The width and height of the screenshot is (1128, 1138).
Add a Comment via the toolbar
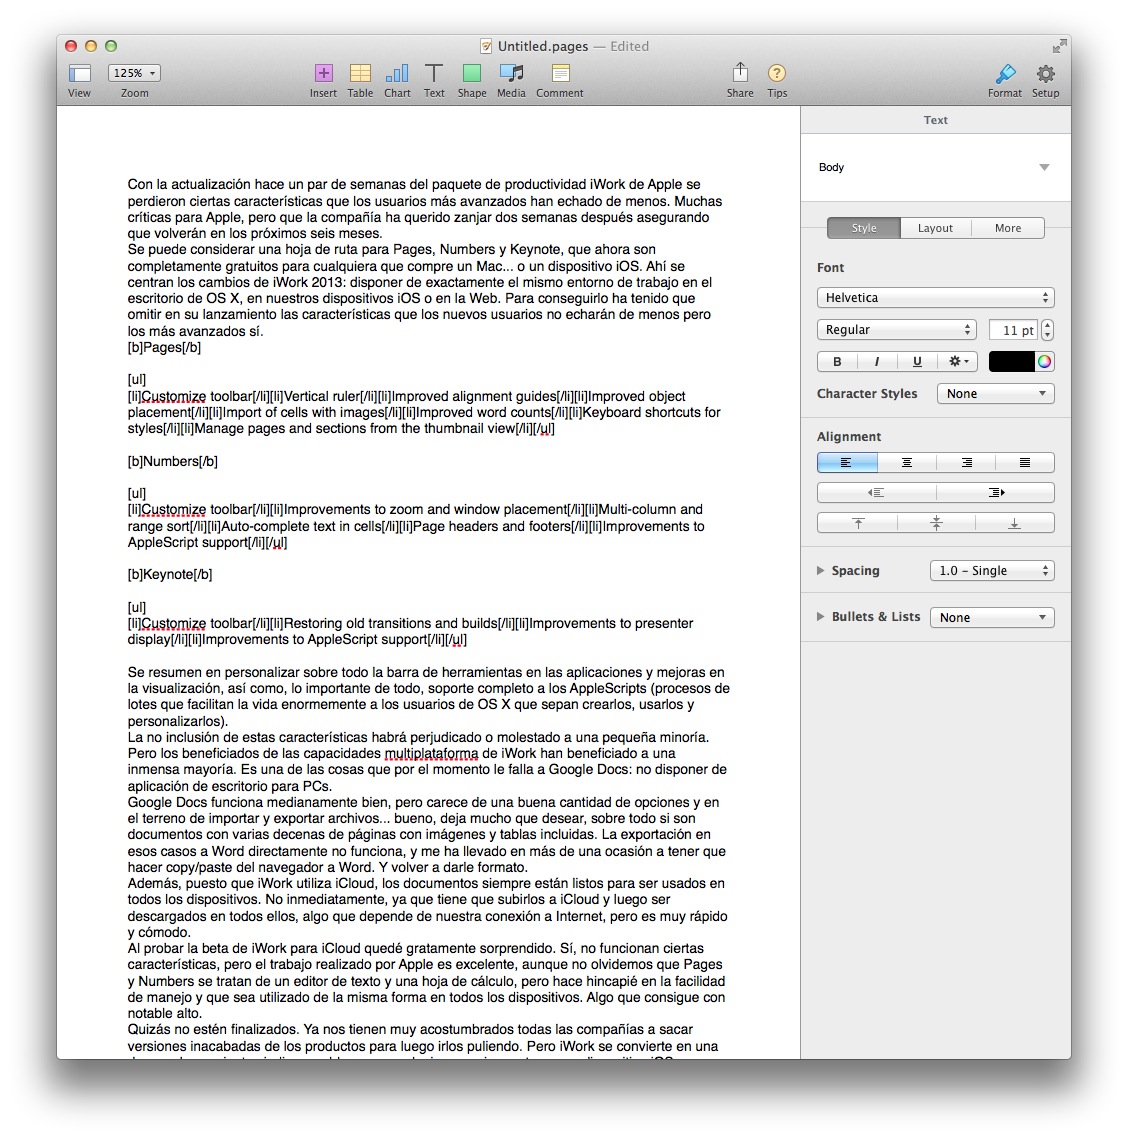click(x=559, y=74)
